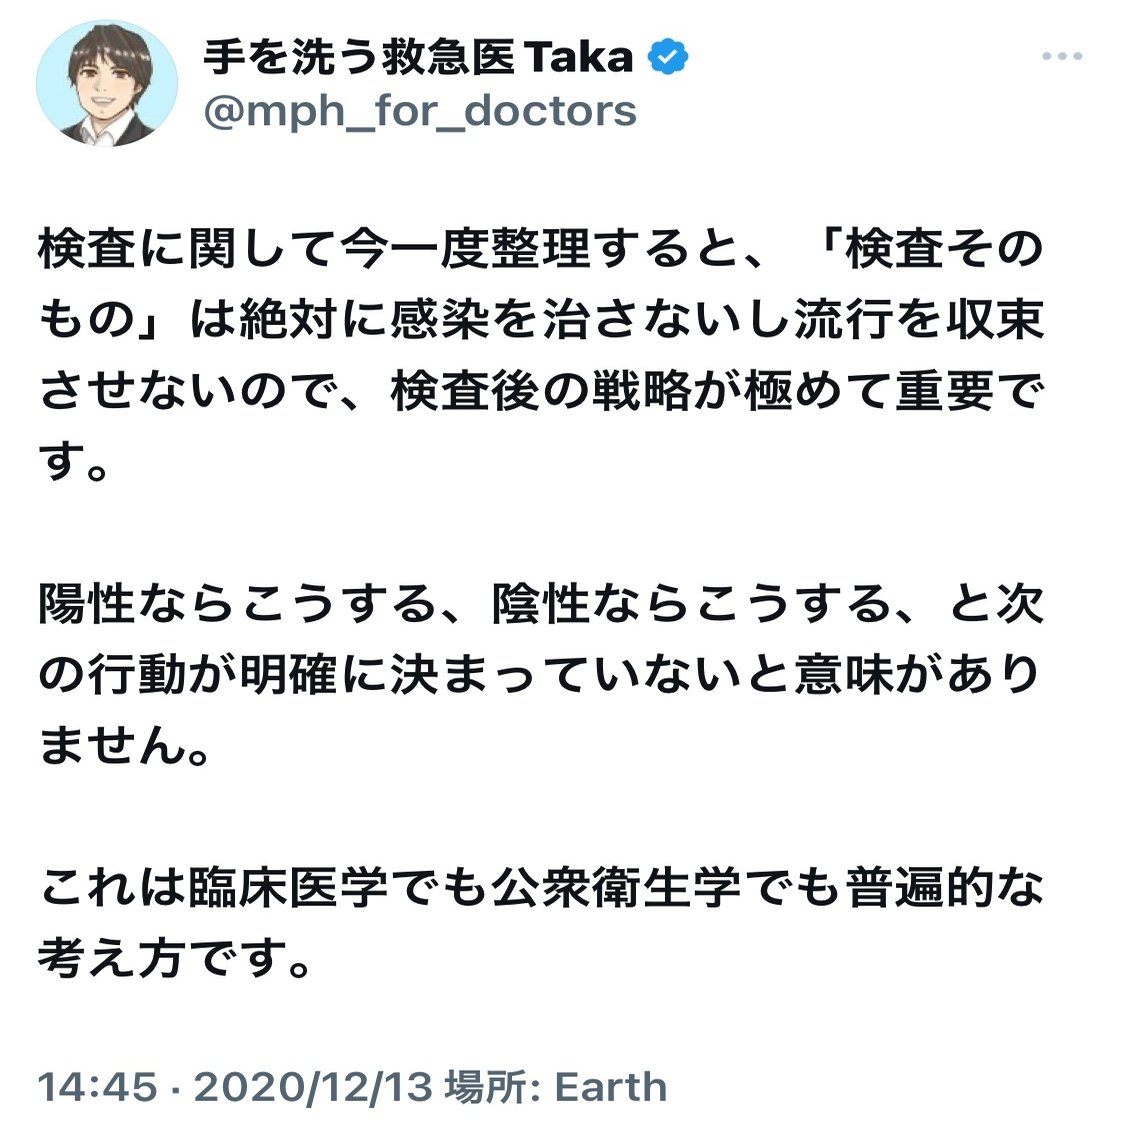The image size is (1125, 1125).
Task: Open the three-dot more options menu
Action: click(x=1062, y=56)
